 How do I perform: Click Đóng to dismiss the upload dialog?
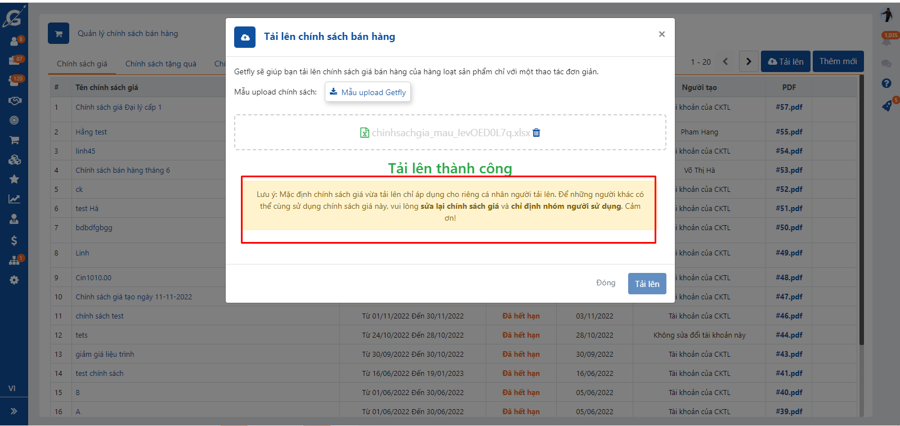[605, 283]
